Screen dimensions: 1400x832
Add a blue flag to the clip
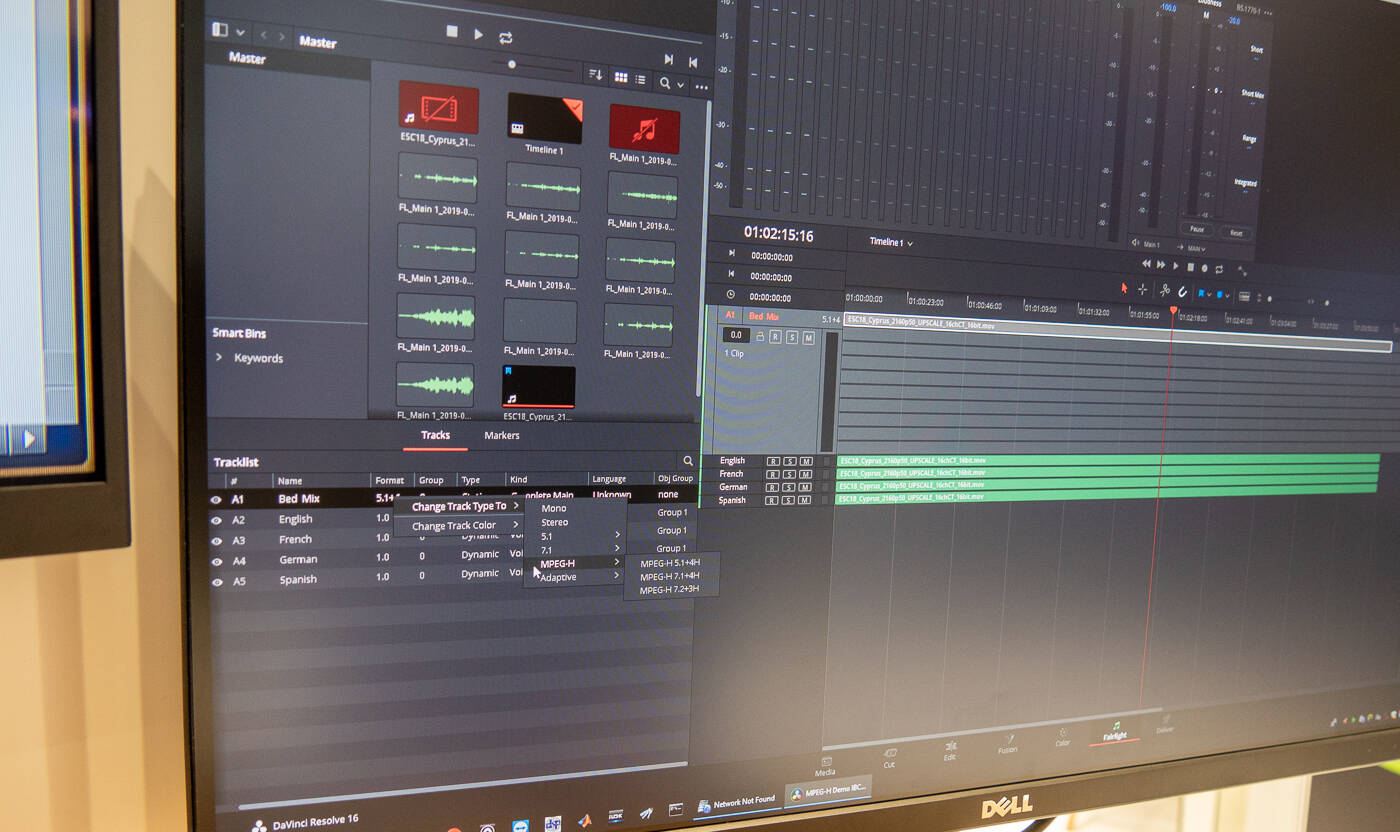point(1202,293)
